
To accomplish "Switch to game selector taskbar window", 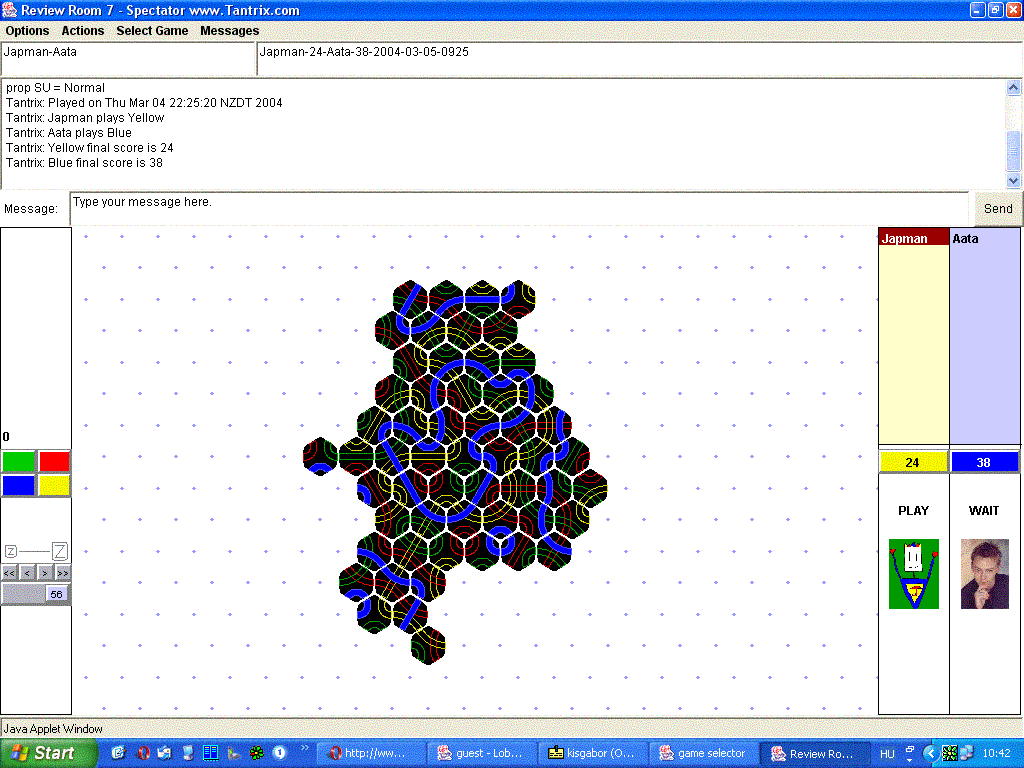I will (704, 753).
